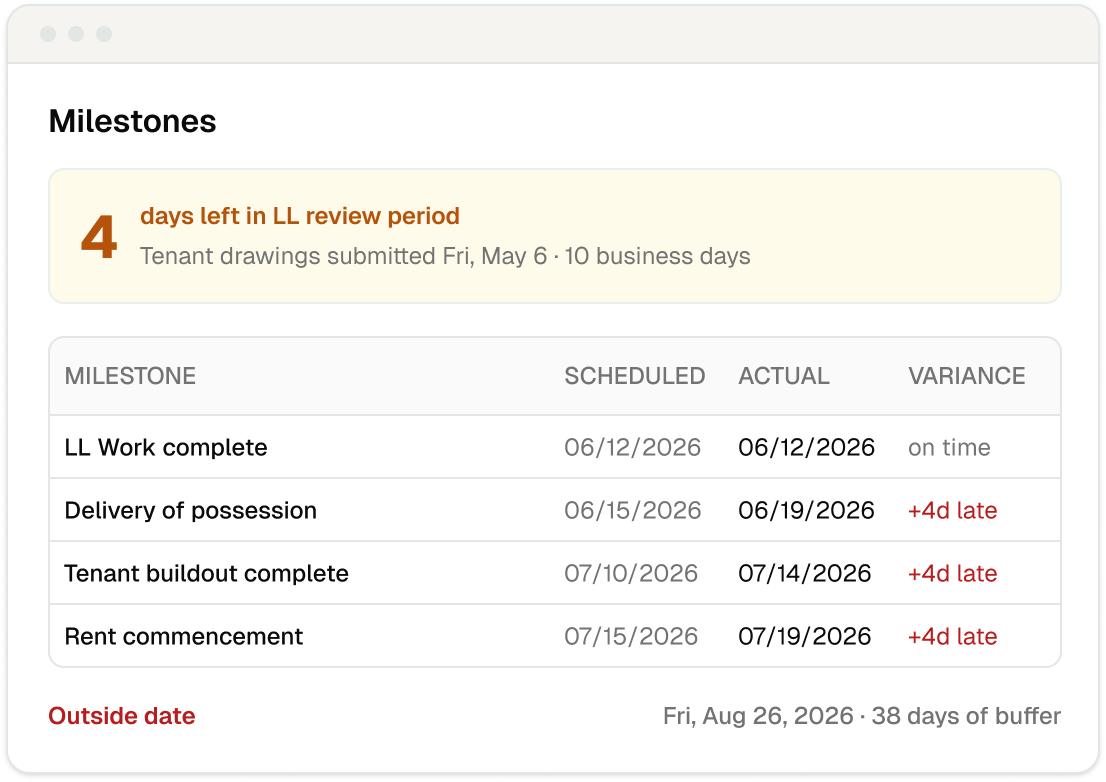The height and width of the screenshot is (782, 1106).
Task: Click 'Tenant drawings submitted Fri, May 6' line
Action: pos(445,256)
